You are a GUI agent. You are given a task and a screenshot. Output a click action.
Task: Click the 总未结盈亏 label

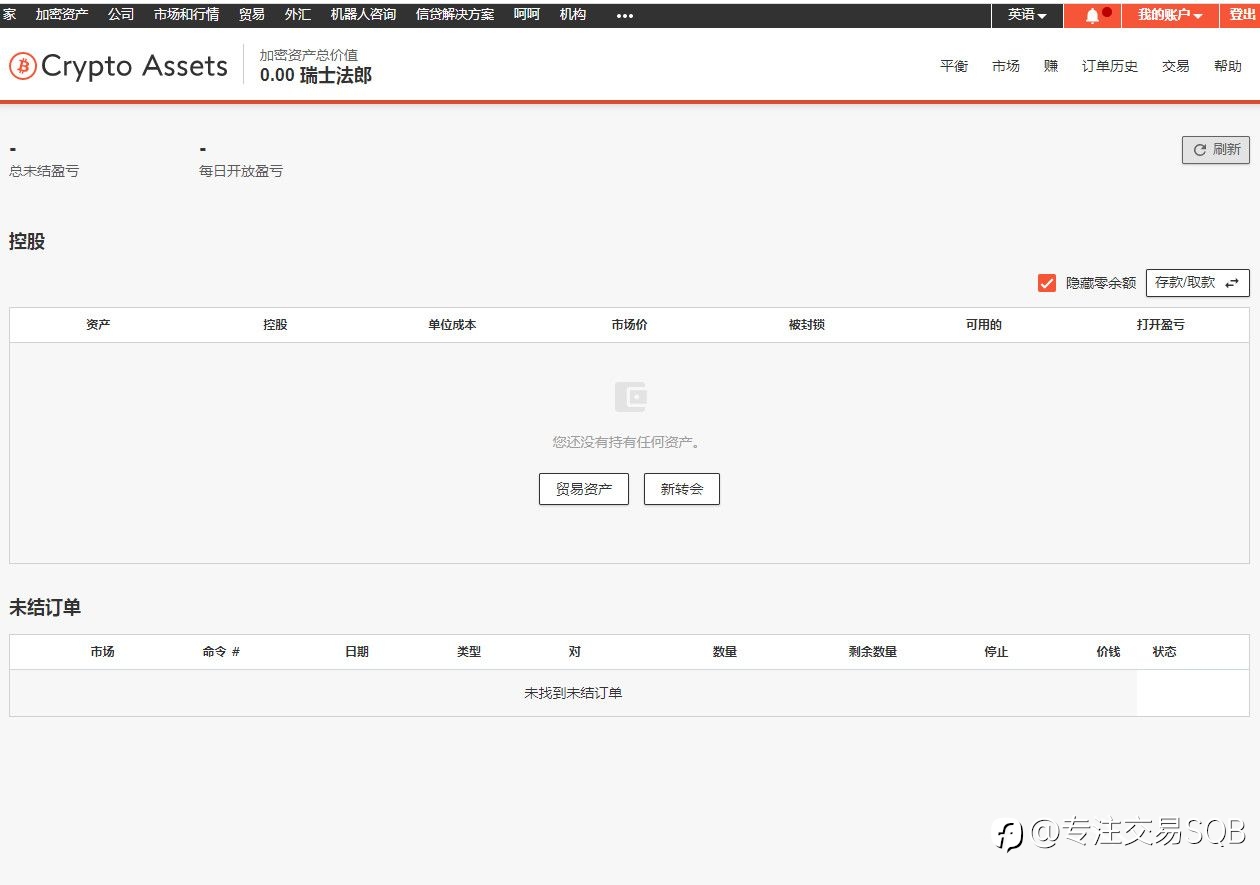coord(44,171)
